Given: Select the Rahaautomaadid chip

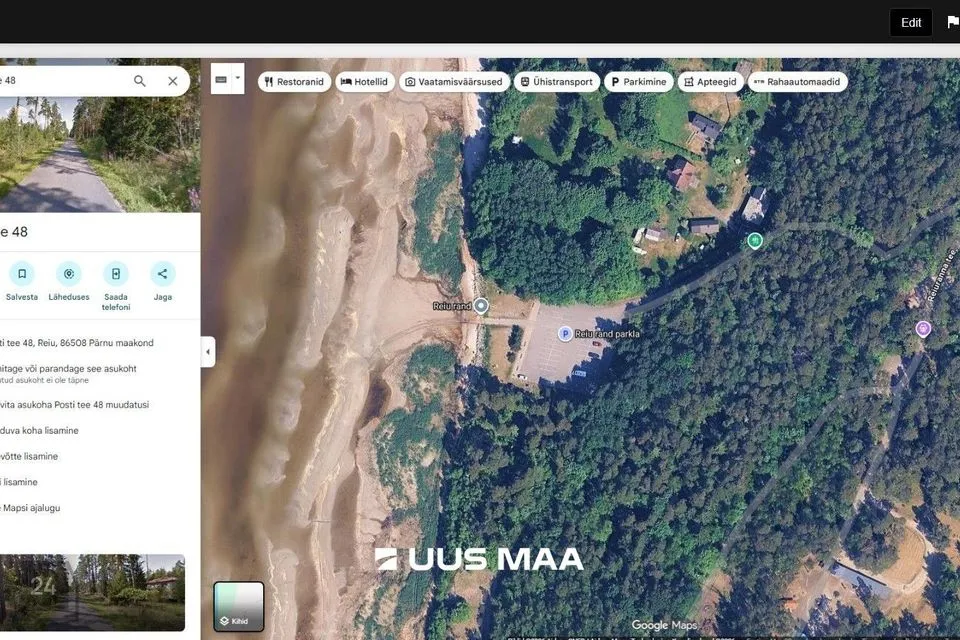Looking at the screenshot, I should 798,81.
